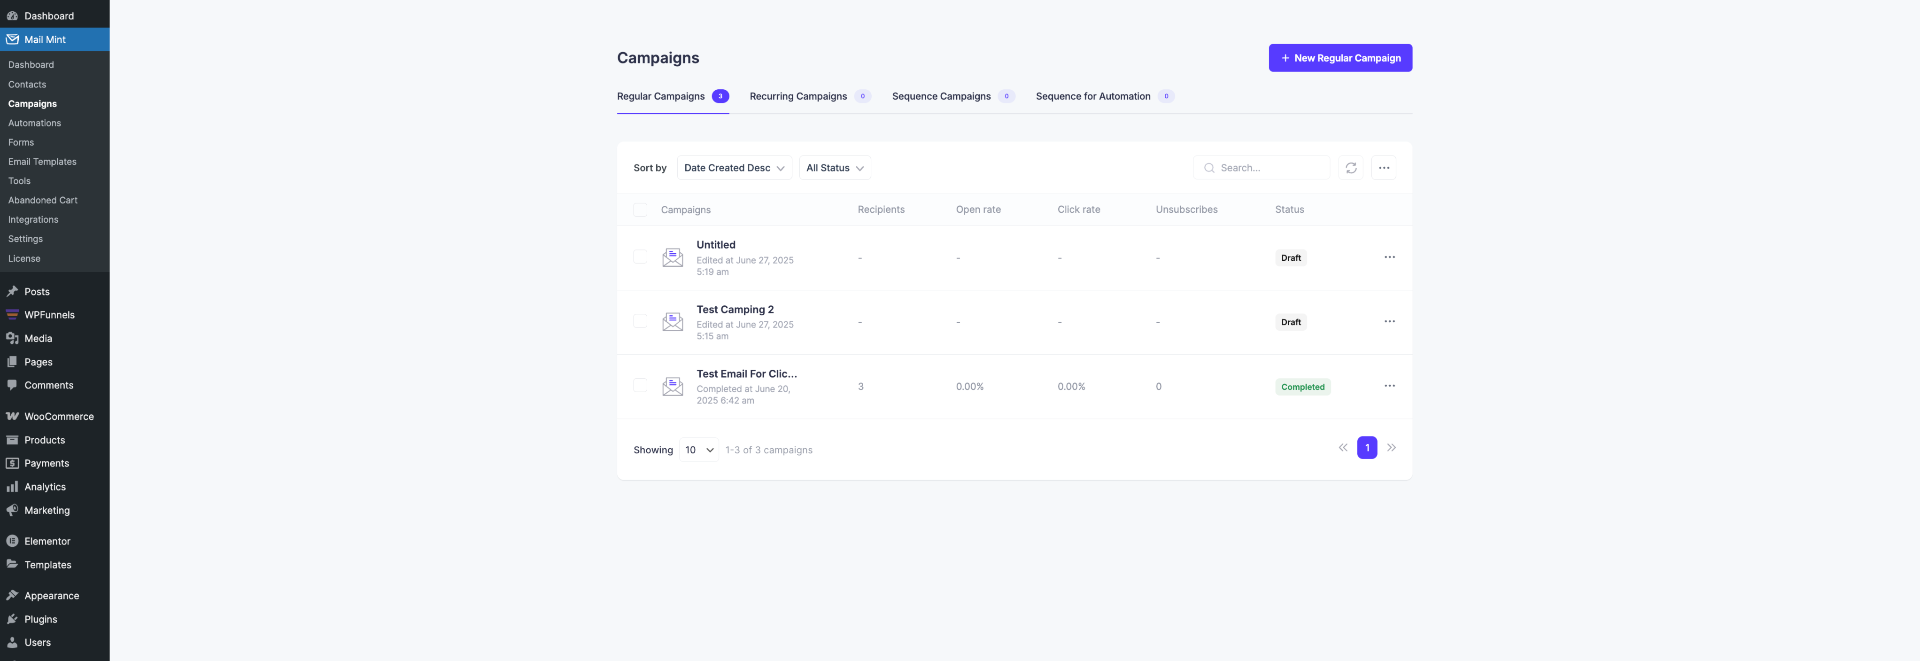This screenshot has width=1920, height=661.
Task: Switch to the Regular Campaigns tab
Action: [672, 97]
